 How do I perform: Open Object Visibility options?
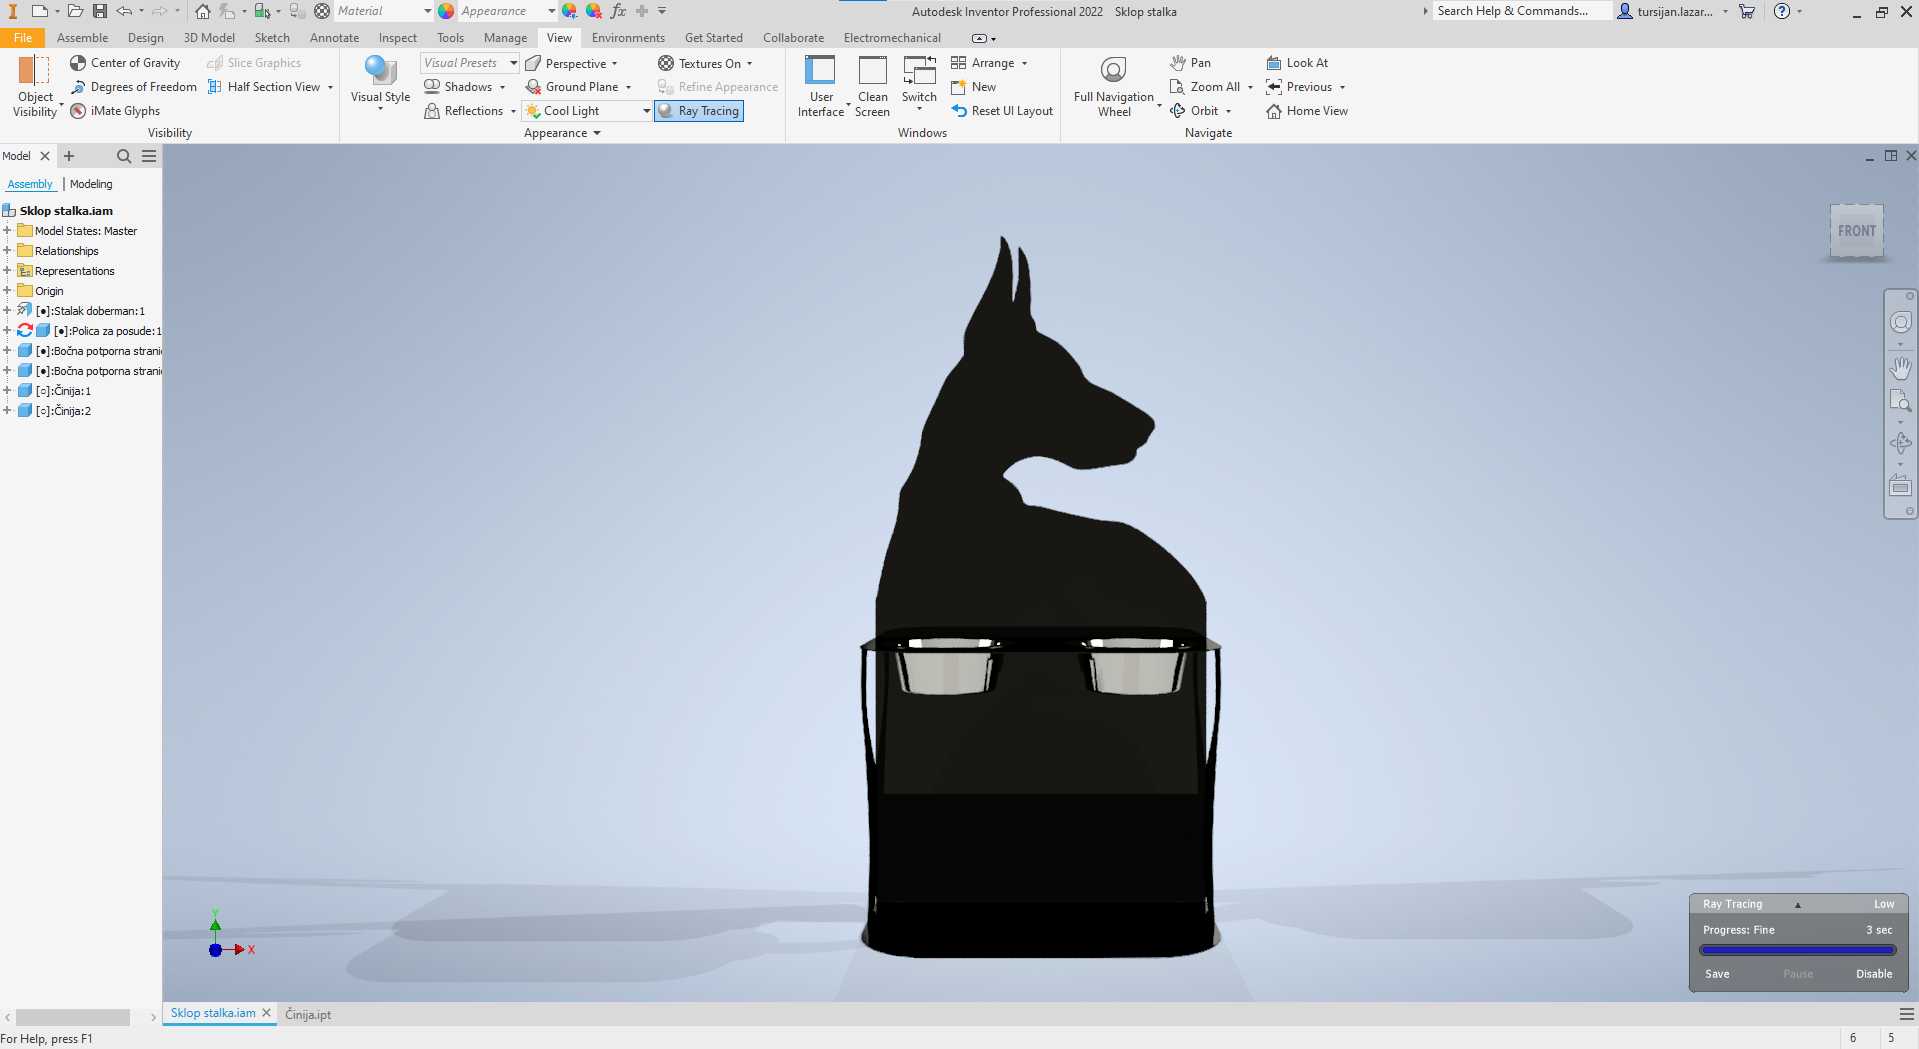point(35,87)
